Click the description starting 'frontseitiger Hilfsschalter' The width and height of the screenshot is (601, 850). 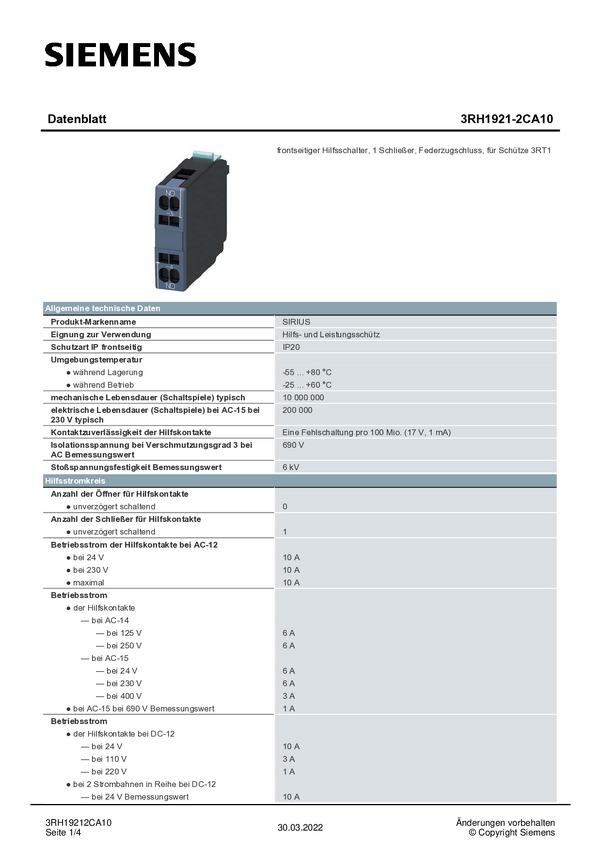point(413,150)
